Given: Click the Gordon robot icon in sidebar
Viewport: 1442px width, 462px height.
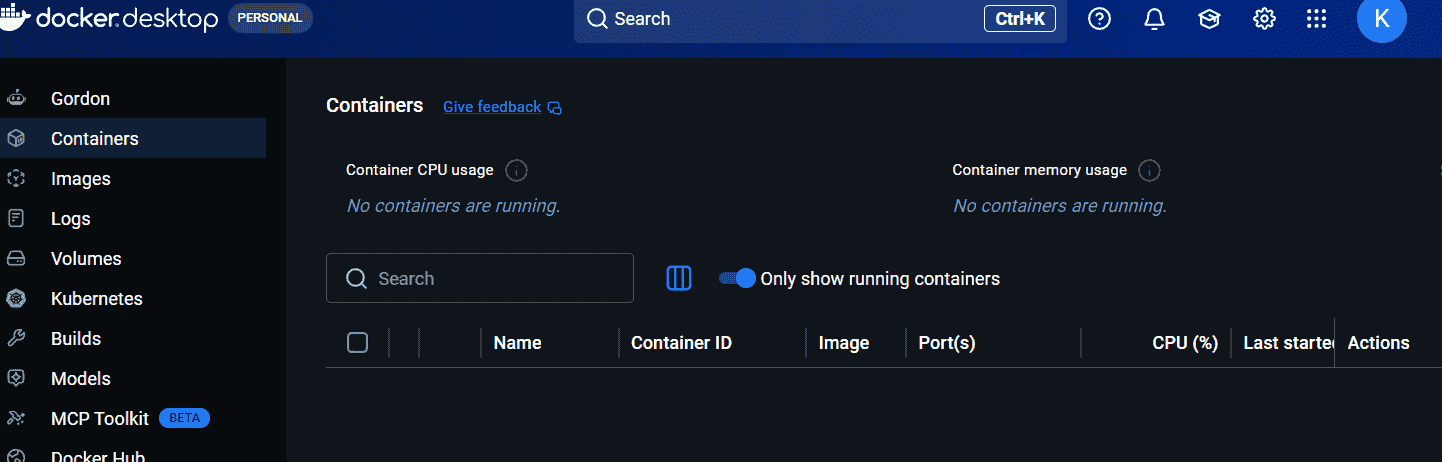Looking at the screenshot, I should coord(16,98).
